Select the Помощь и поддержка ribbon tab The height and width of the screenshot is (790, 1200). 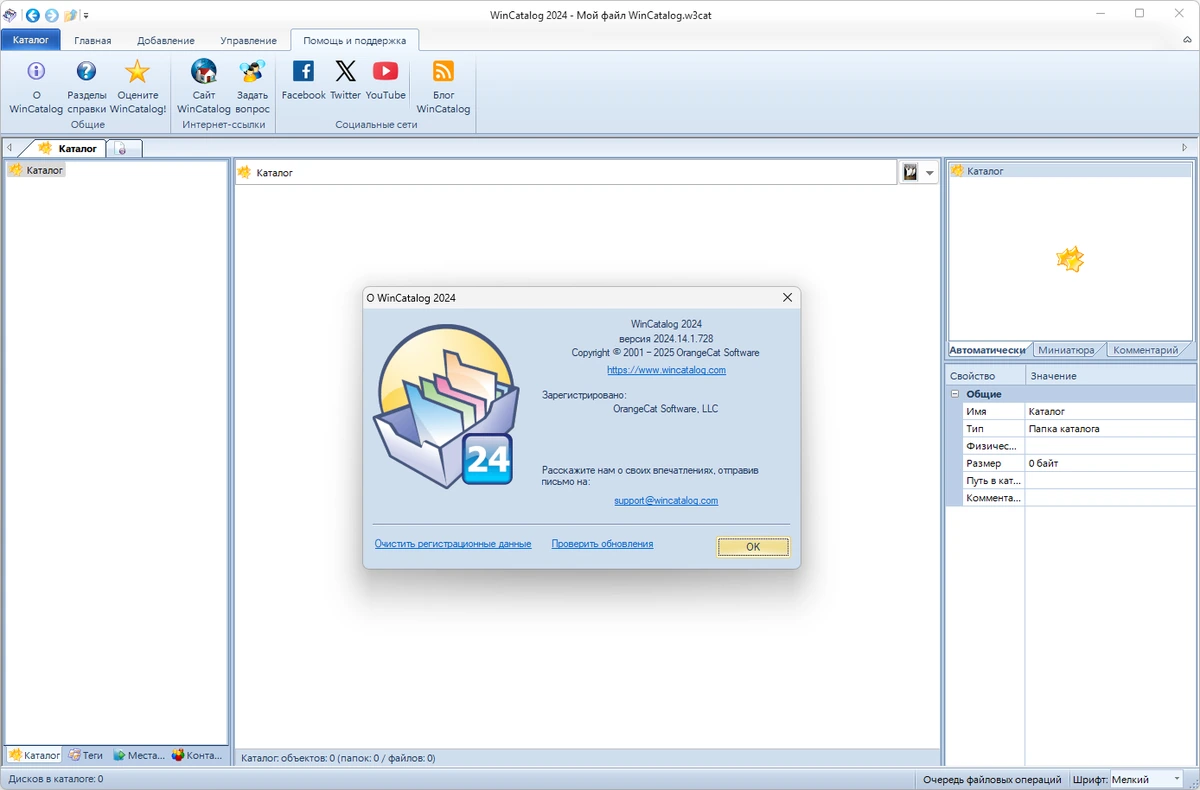355,41
